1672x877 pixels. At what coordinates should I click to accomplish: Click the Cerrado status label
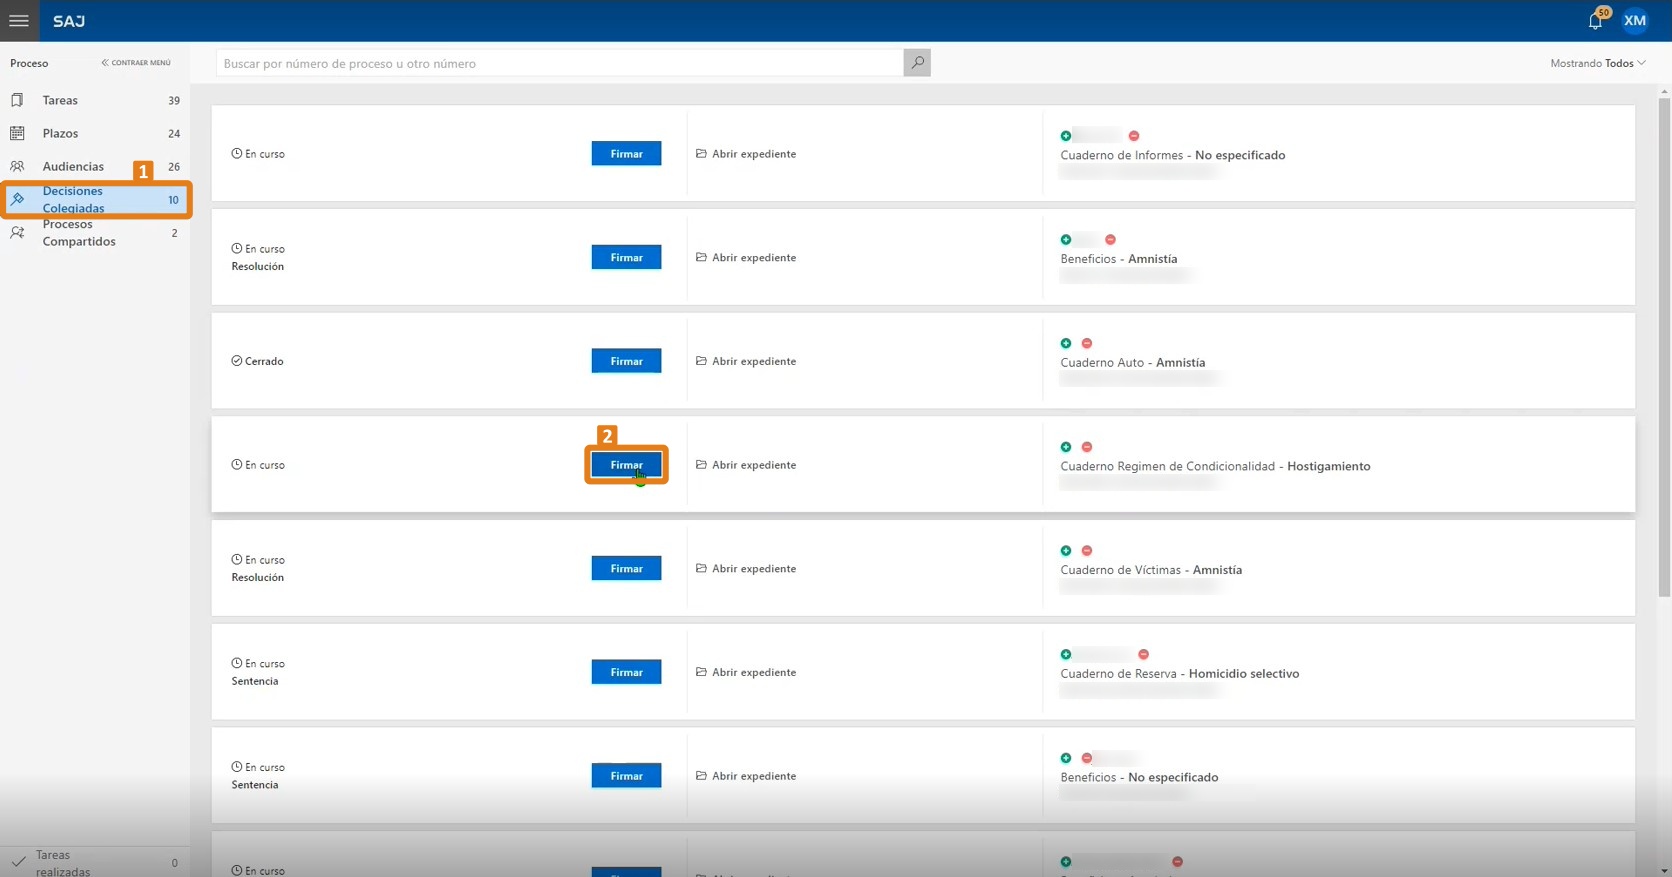click(x=264, y=361)
